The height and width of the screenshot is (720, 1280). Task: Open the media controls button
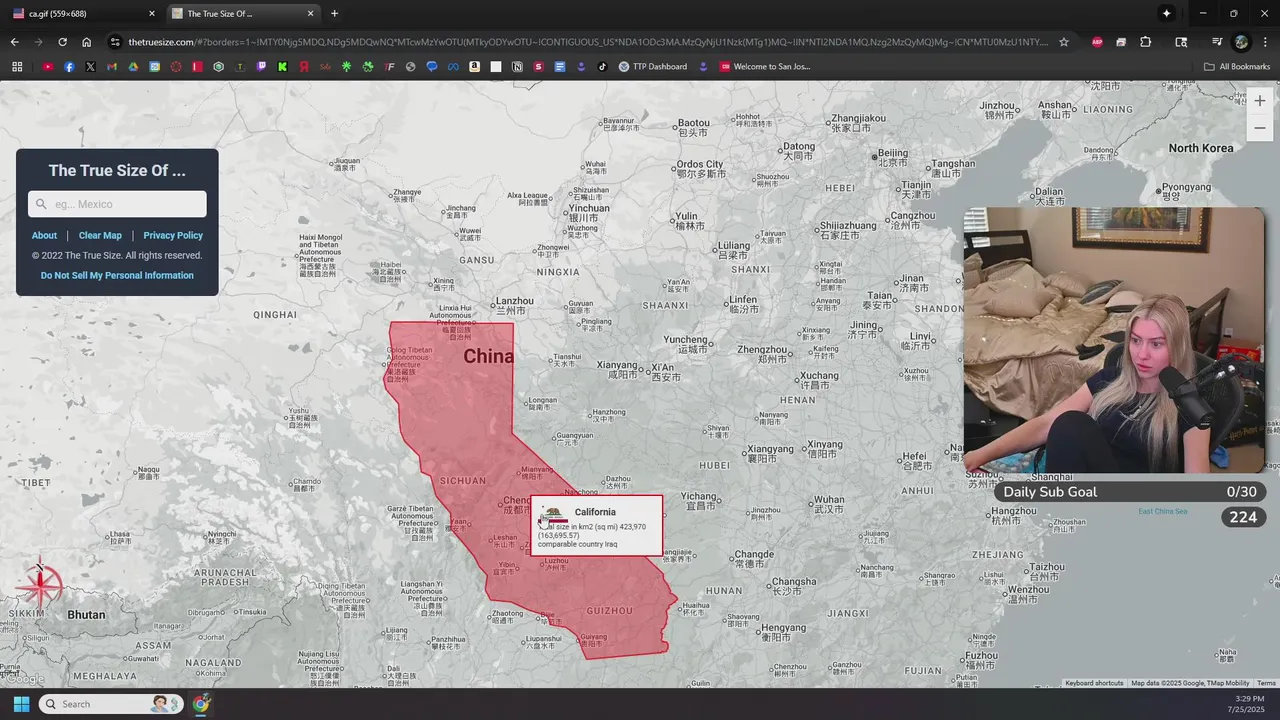1217,42
